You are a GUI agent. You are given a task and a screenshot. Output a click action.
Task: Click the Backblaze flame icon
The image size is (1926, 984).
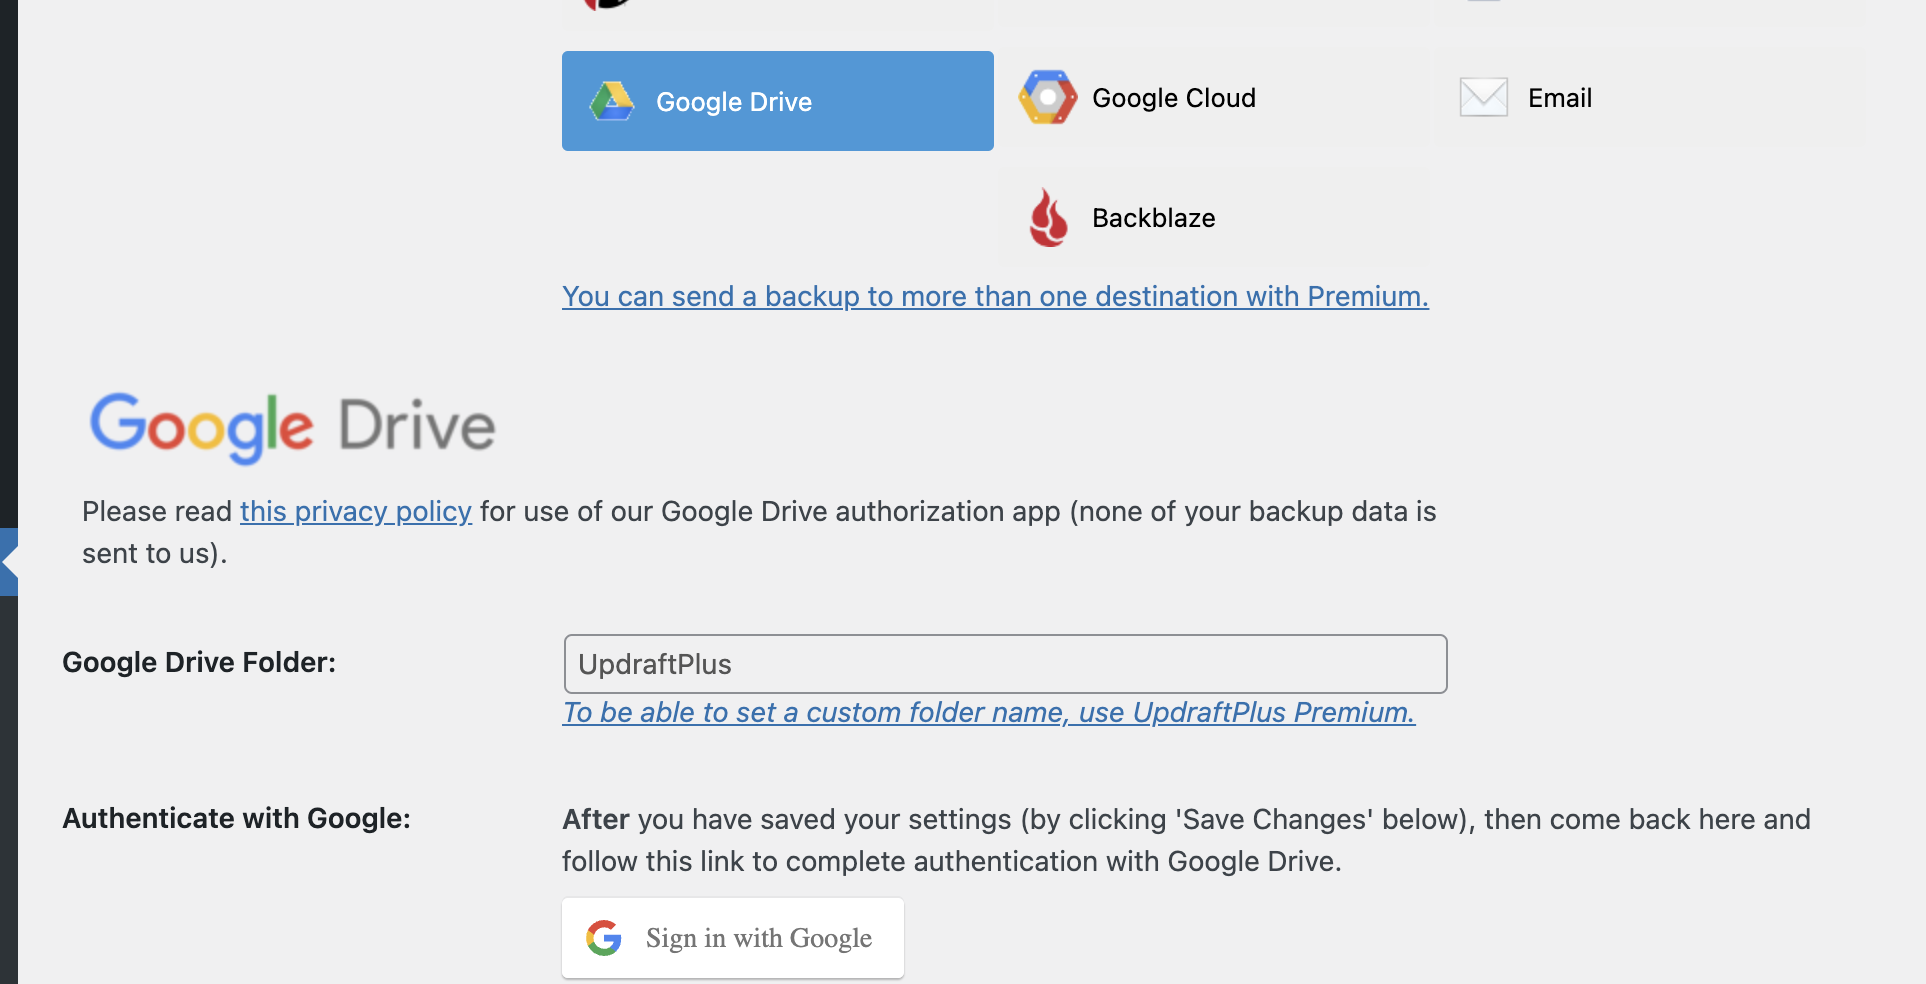1048,217
